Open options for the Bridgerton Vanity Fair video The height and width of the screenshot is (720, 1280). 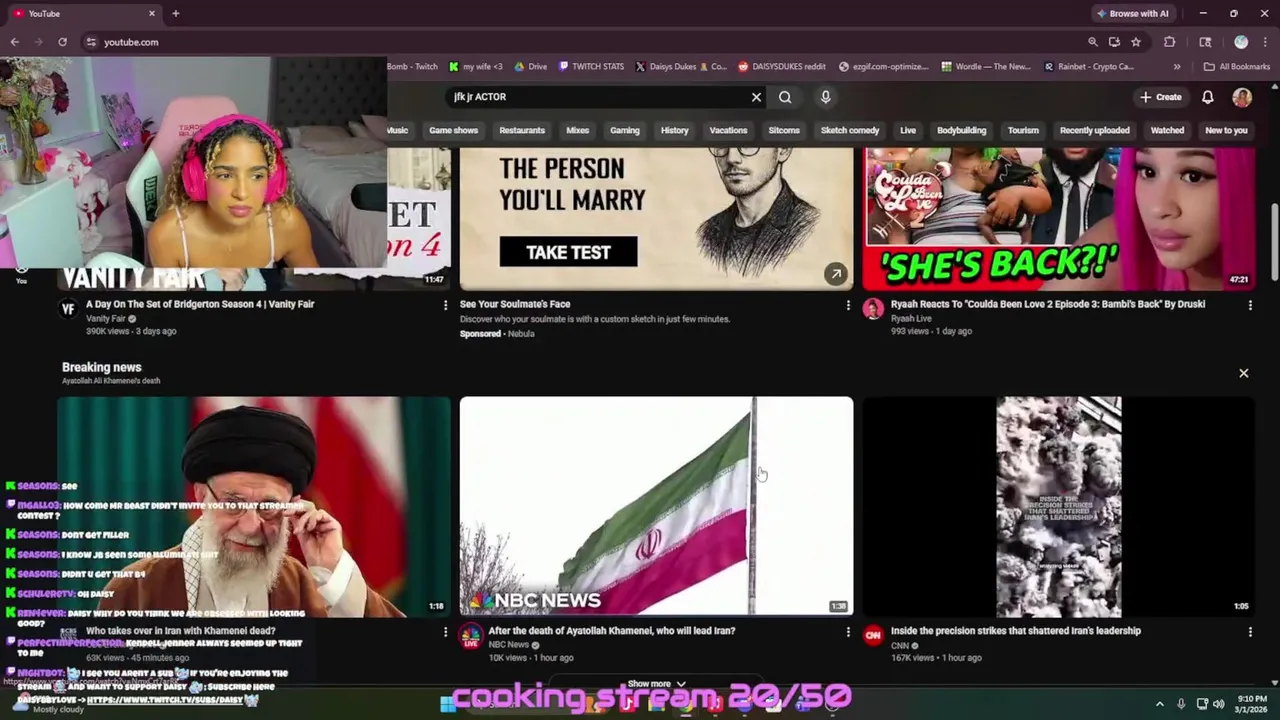[x=445, y=305]
